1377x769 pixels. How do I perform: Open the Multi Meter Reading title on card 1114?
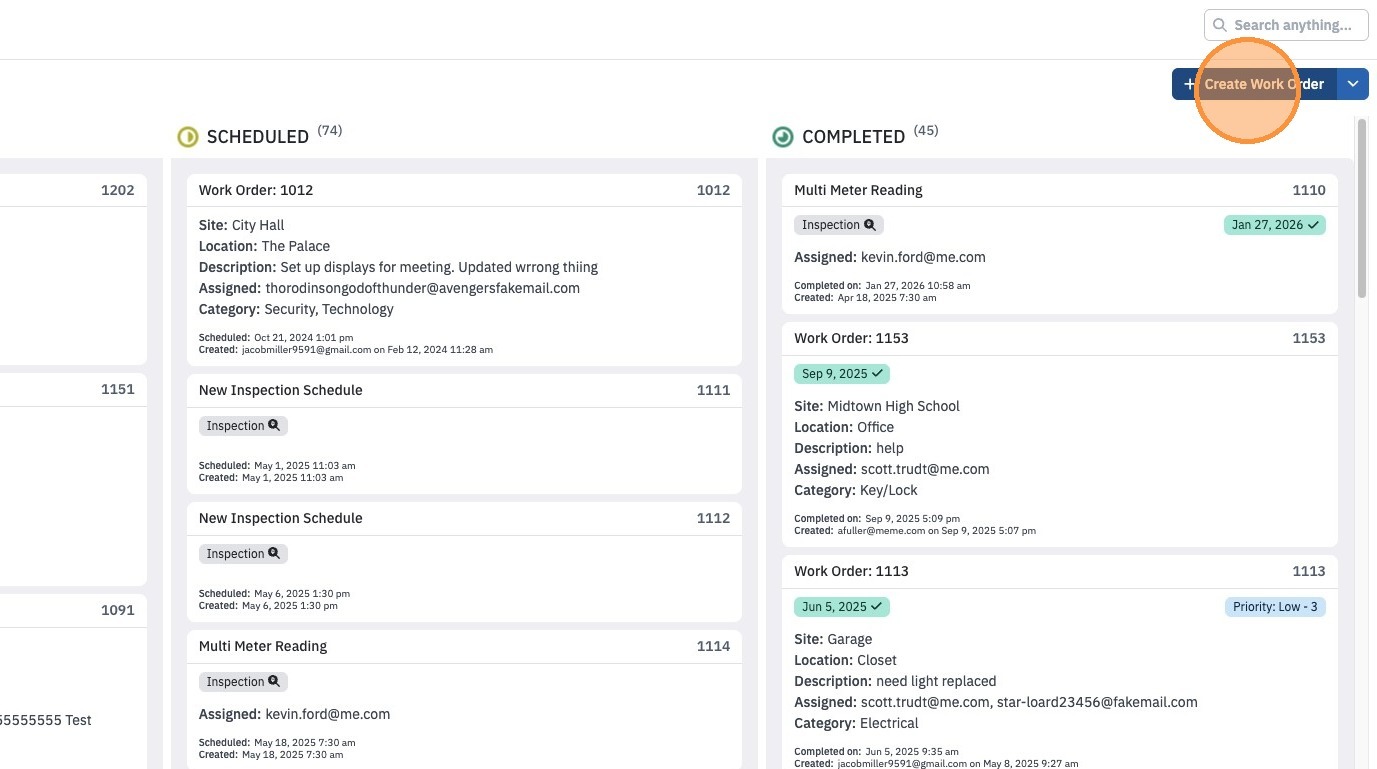pyautogui.click(x=263, y=646)
